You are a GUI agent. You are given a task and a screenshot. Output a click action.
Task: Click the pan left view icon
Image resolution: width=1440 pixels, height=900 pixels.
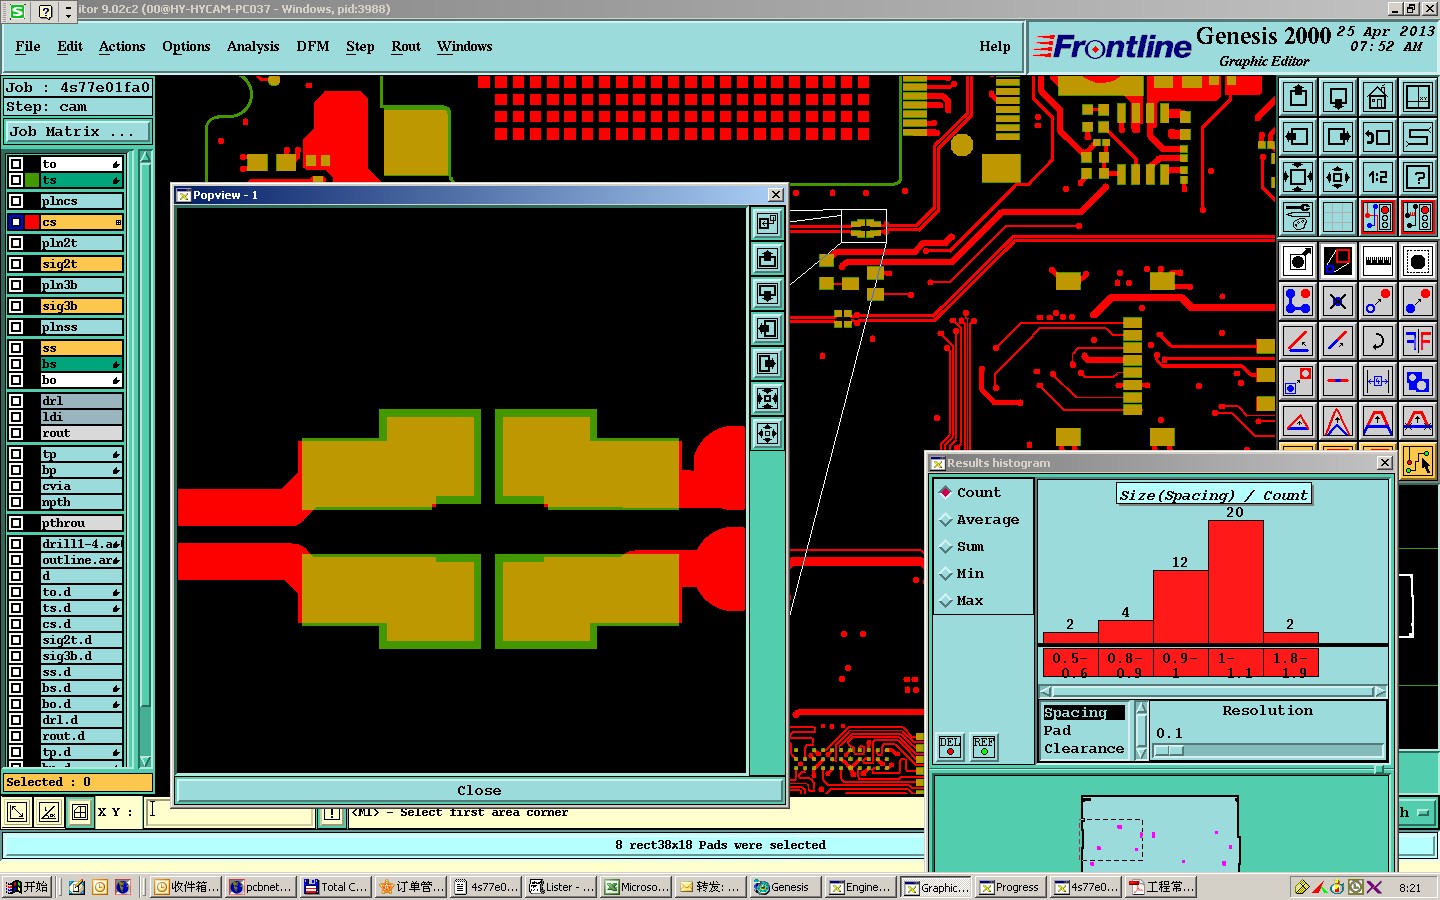coord(1298,137)
